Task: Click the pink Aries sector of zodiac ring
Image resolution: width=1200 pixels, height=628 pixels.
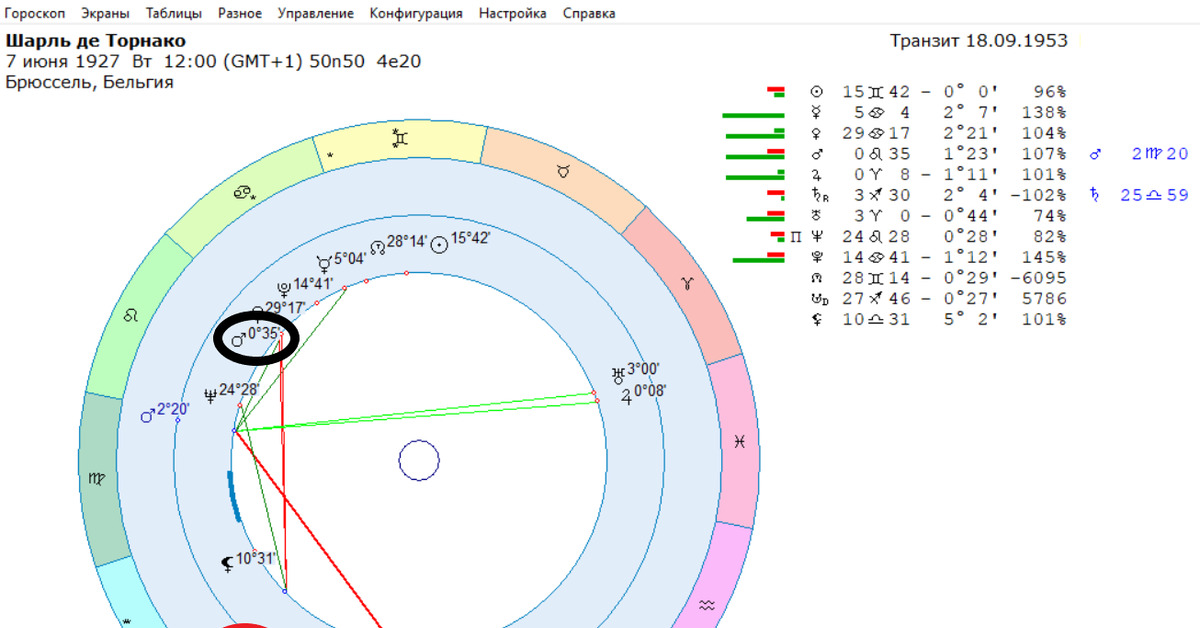Action: click(x=685, y=286)
